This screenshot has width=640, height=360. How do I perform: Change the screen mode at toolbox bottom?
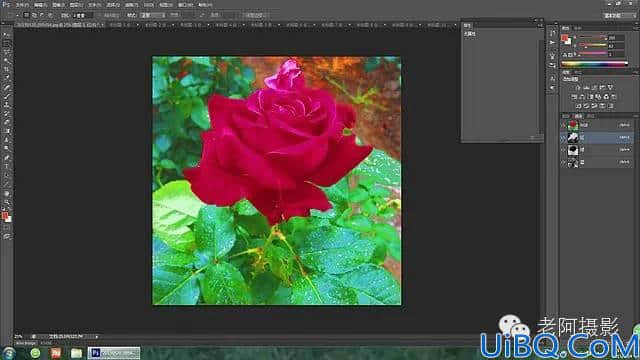coord(7,236)
